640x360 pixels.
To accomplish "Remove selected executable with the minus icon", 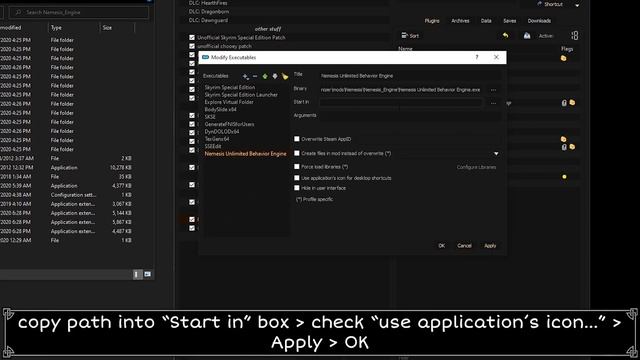I will (255, 76).
